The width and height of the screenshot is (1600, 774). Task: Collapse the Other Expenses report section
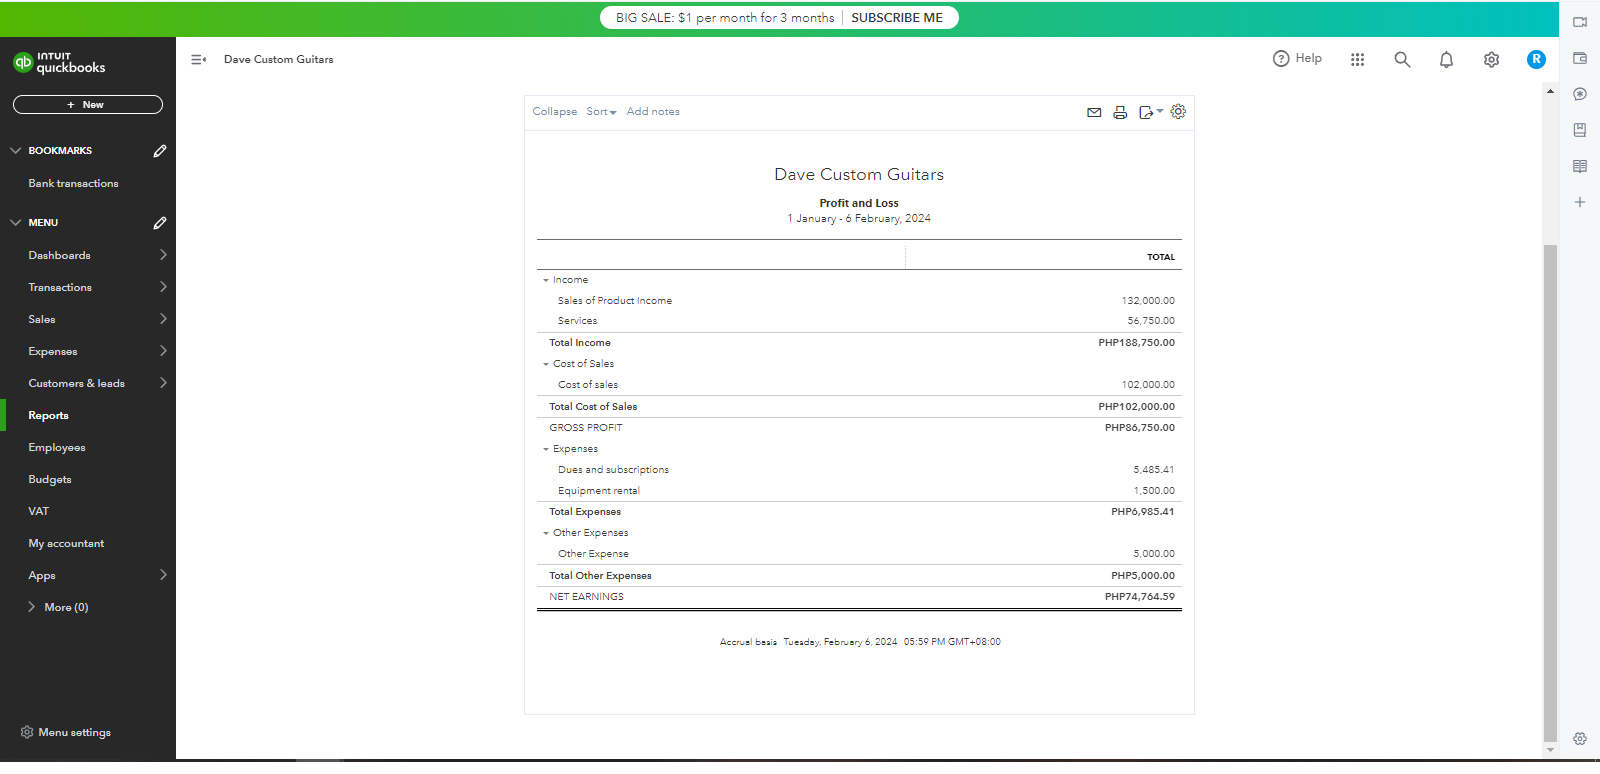(546, 533)
